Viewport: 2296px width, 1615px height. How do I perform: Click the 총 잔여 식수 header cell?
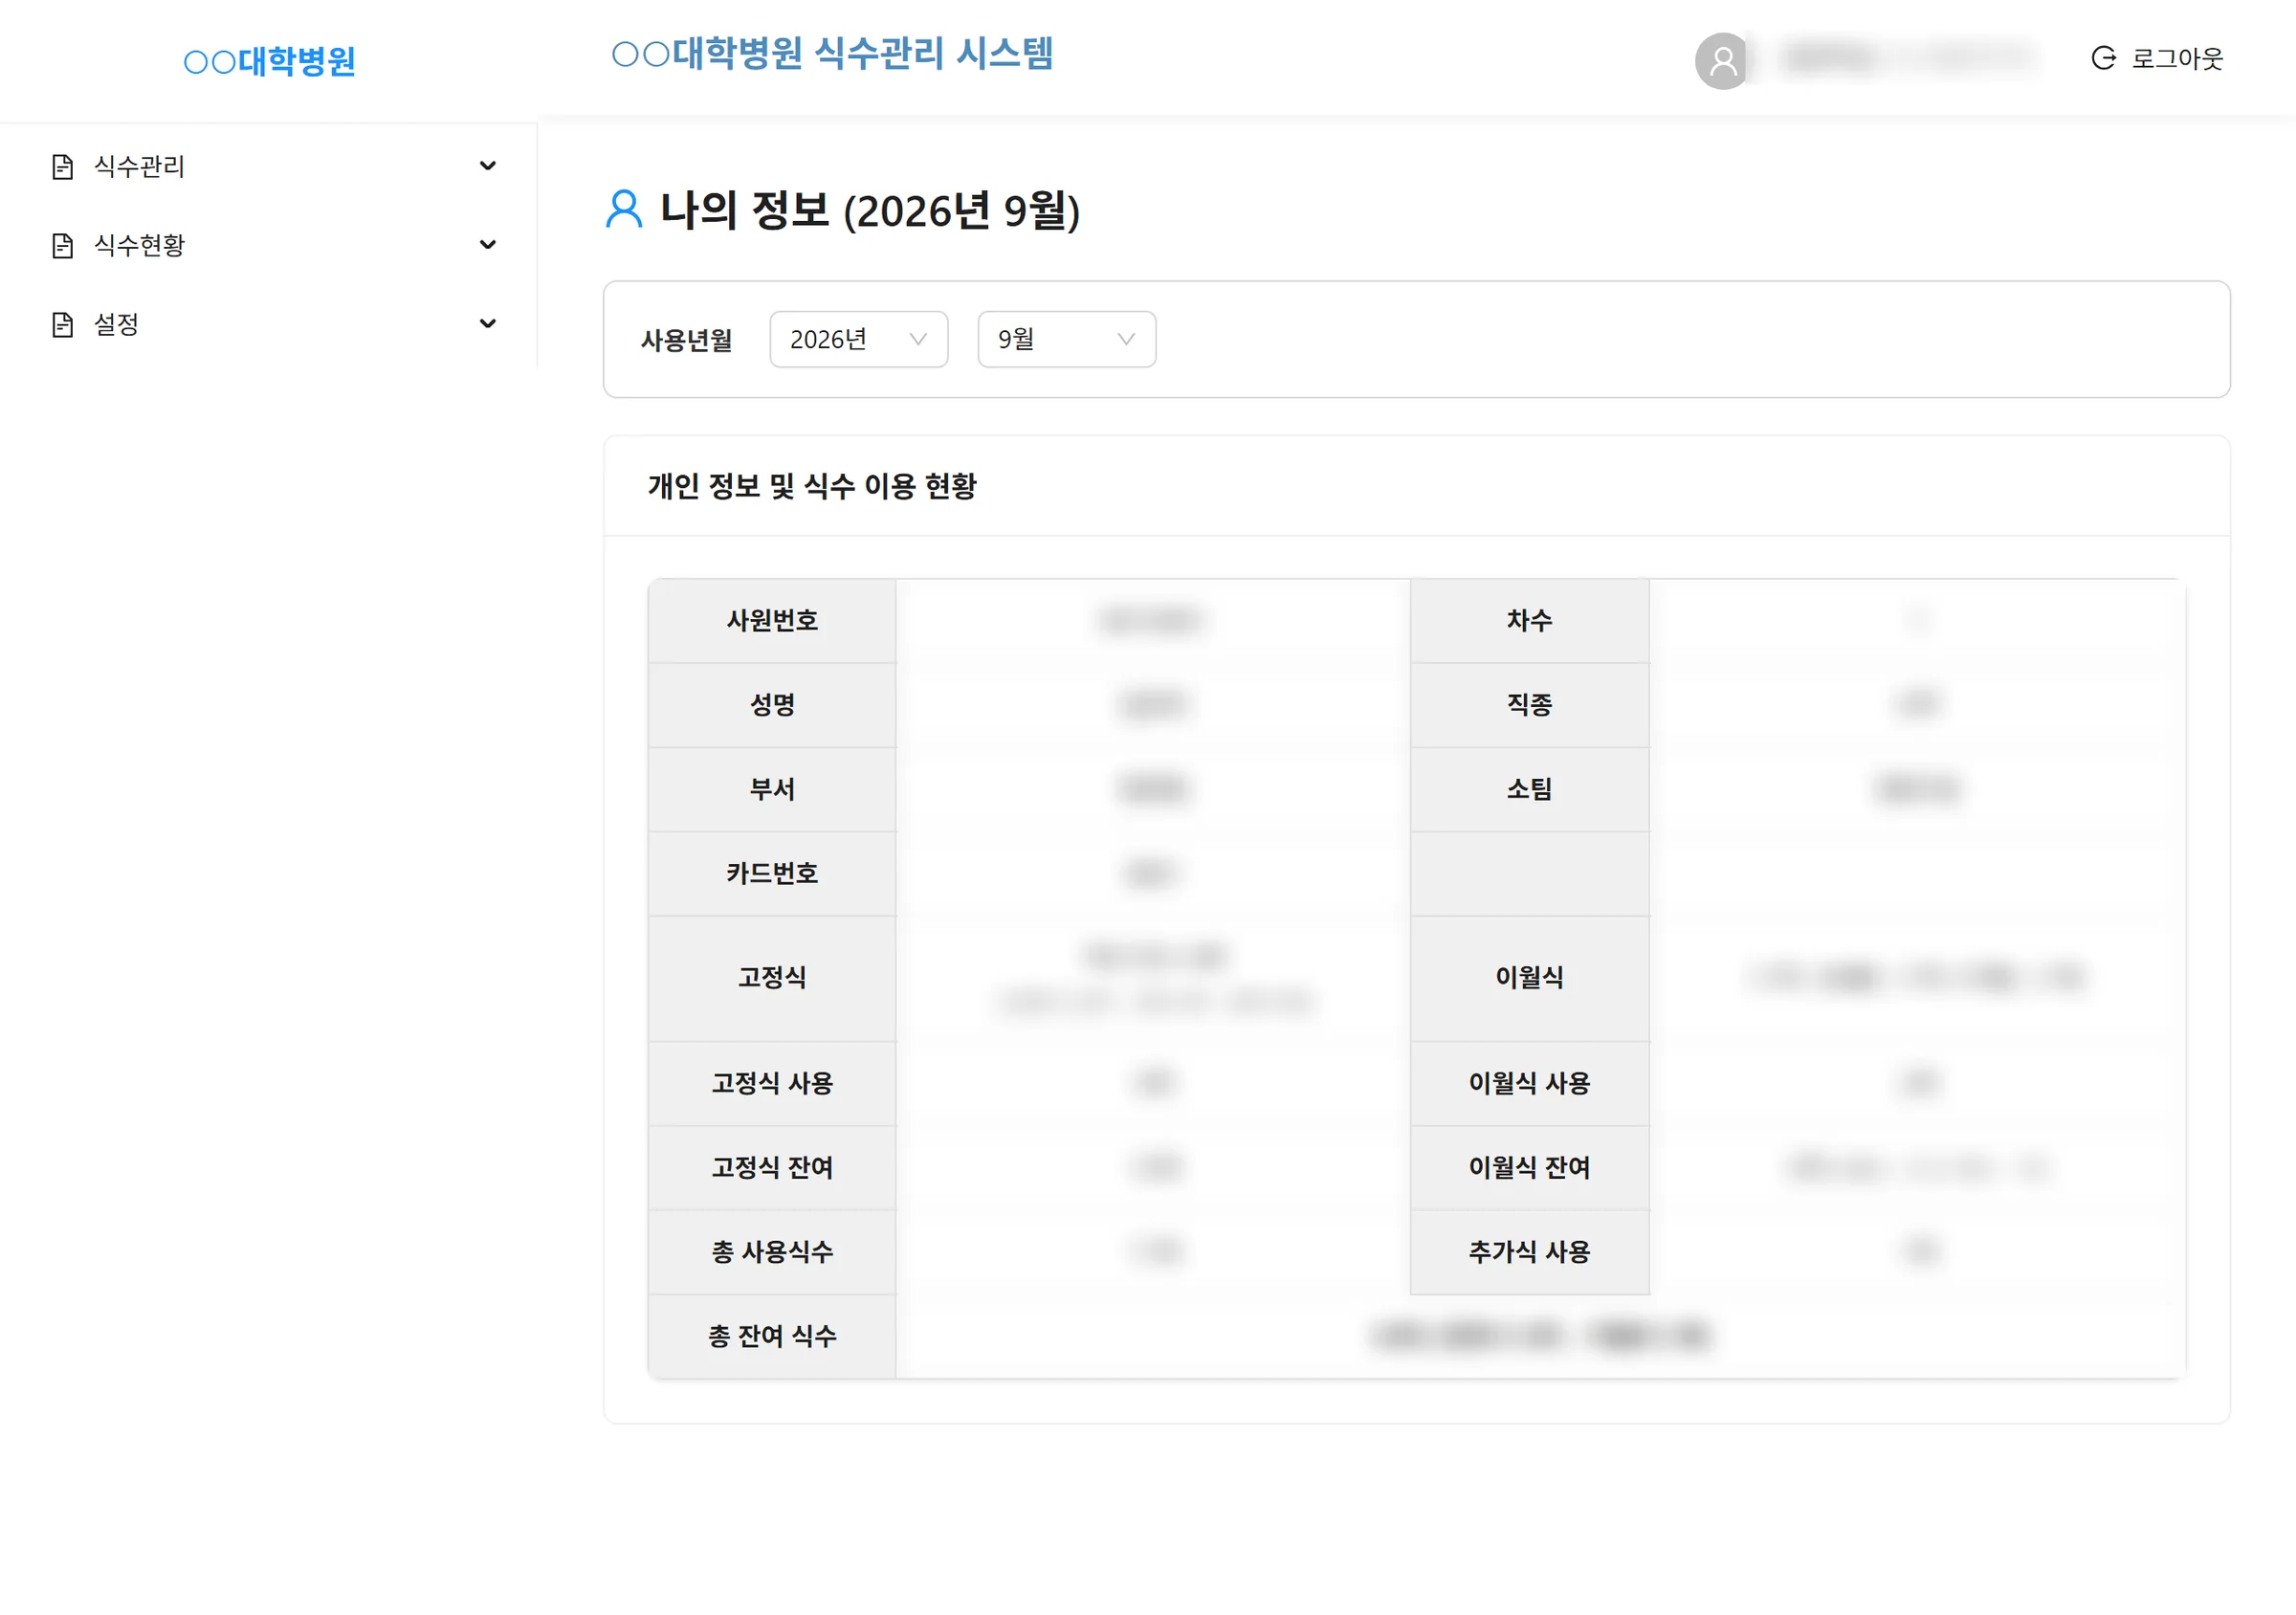click(x=772, y=1337)
